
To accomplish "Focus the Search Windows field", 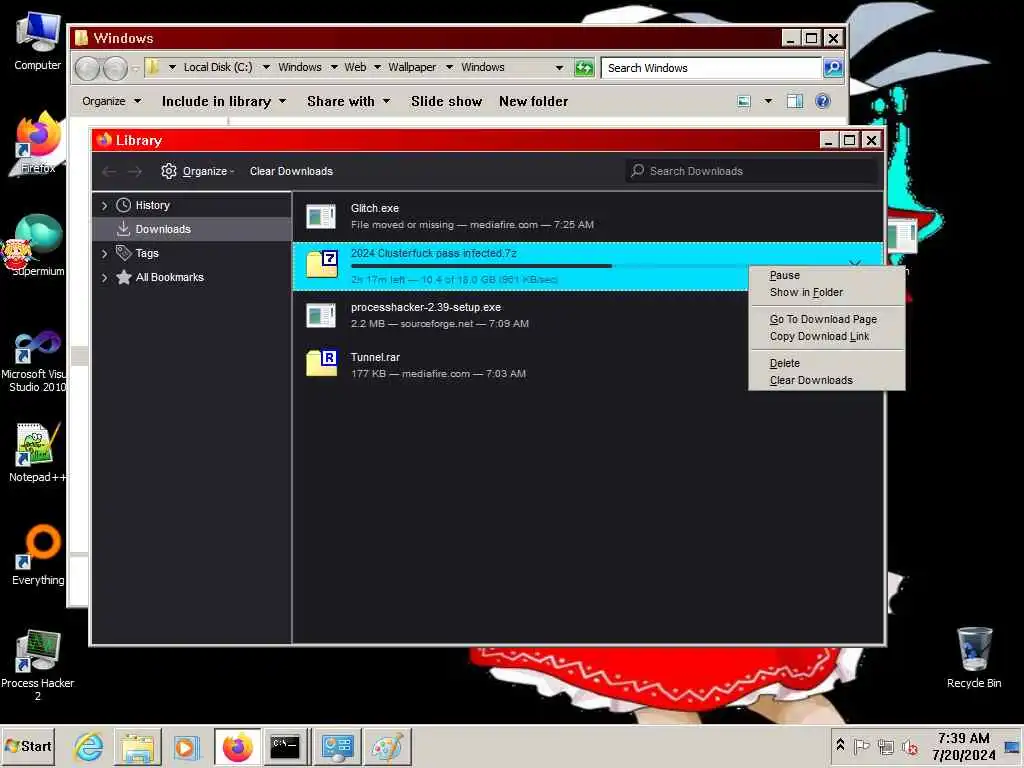I will [711, 68].
